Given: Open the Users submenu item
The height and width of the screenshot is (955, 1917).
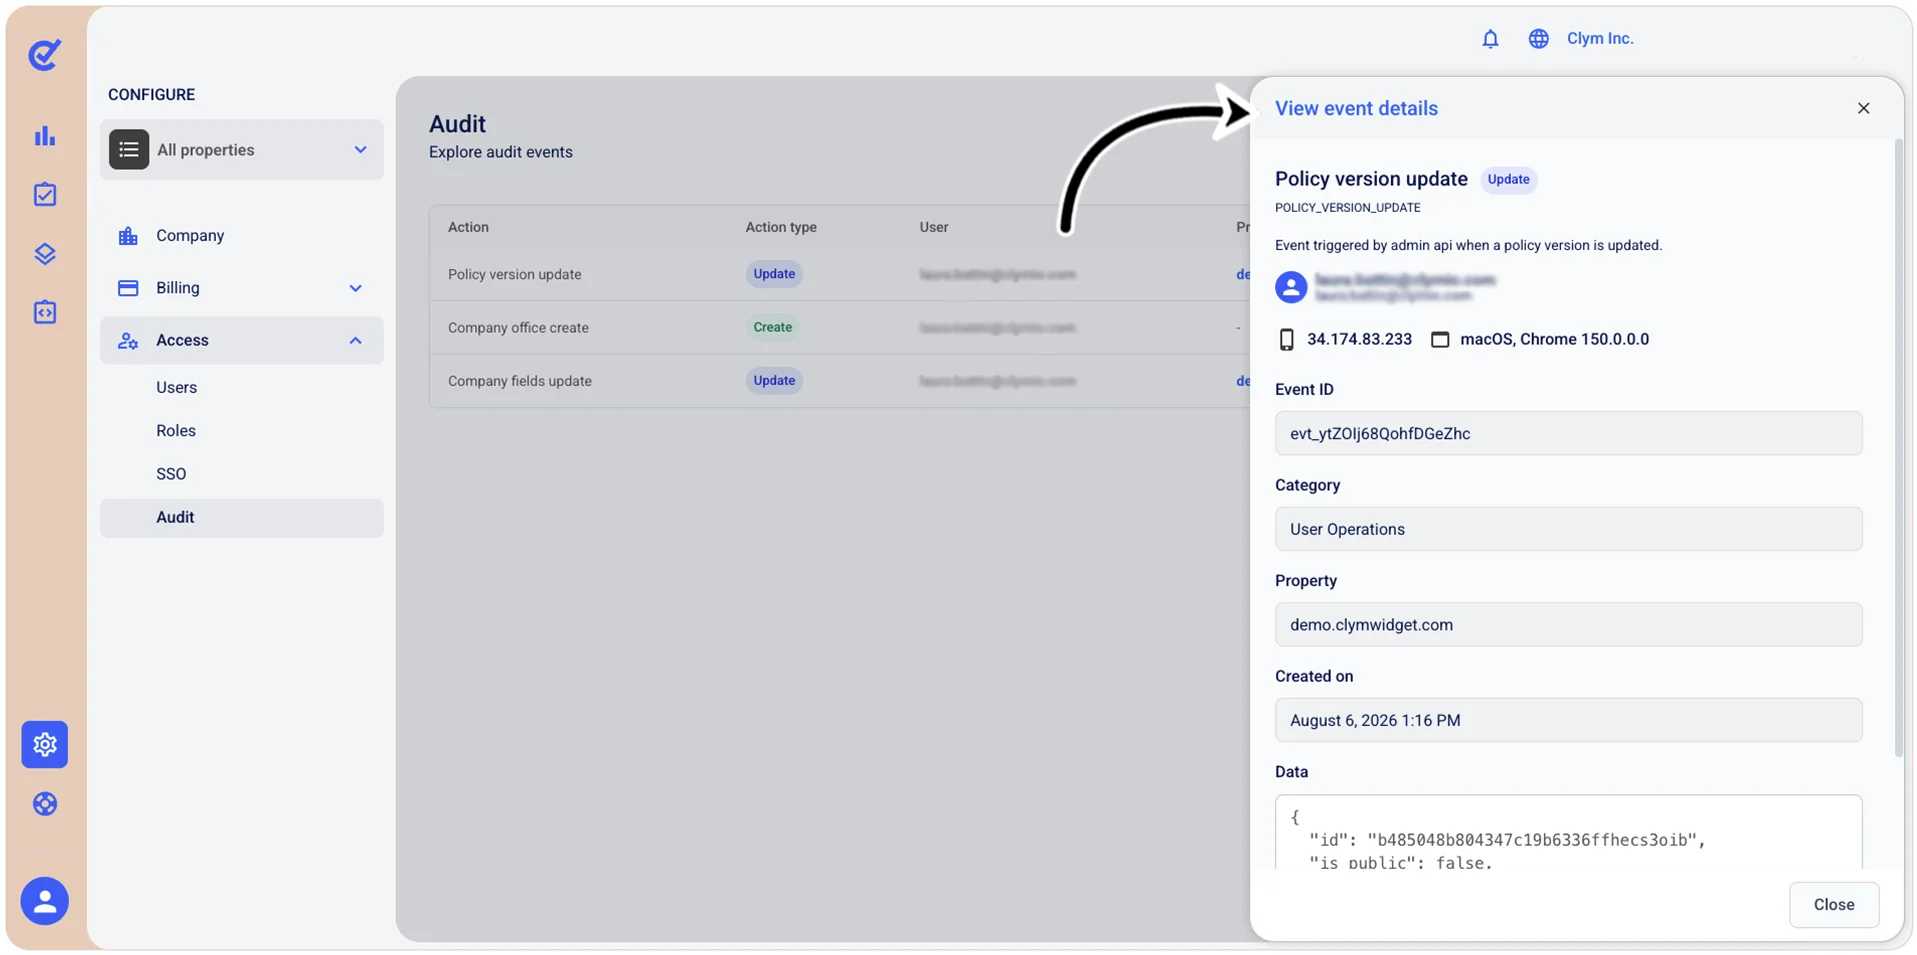Looking at the screenshot, I should click(176, 388).
